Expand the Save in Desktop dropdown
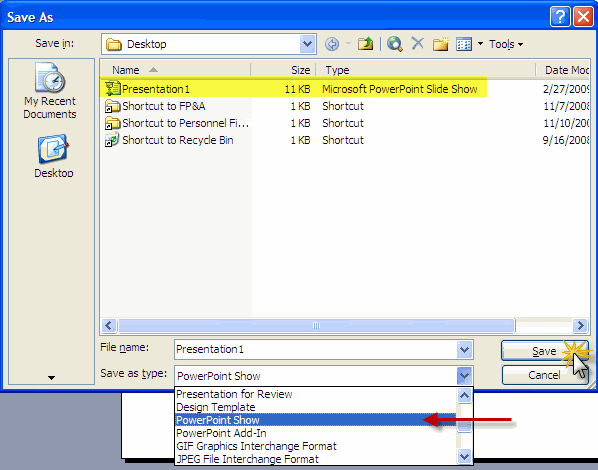This screenshot has width=598, height=470. pos(307,44)
